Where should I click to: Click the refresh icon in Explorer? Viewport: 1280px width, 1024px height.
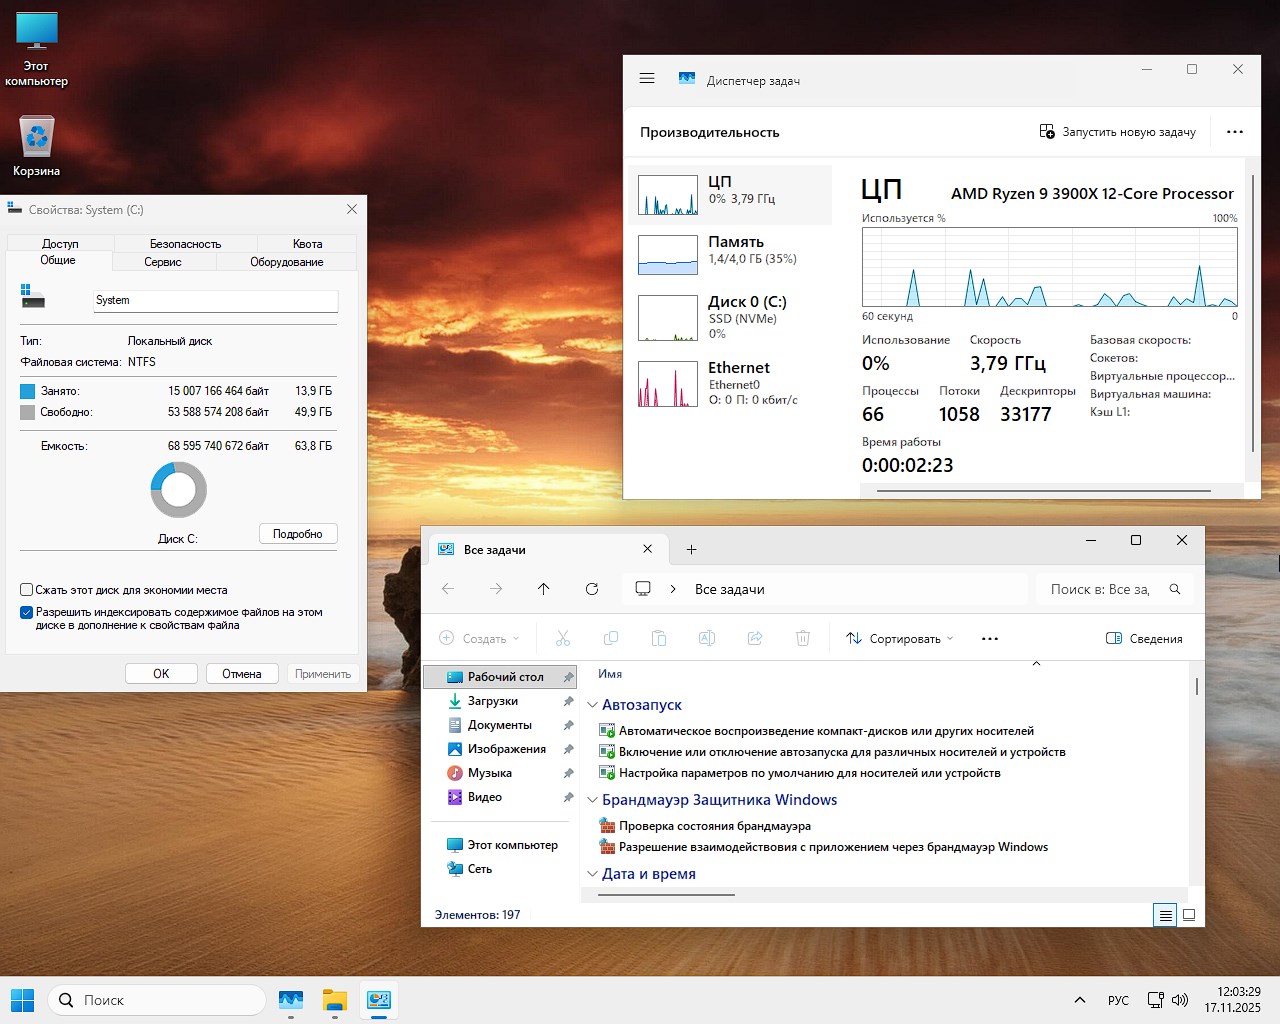[x=592, y=589]
